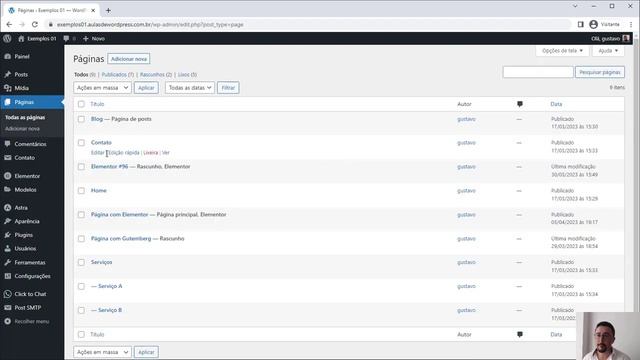Expand the Opções de tela panel
Image resolution: width=640 pixels, height=360 pixels.
pos(562,51)
